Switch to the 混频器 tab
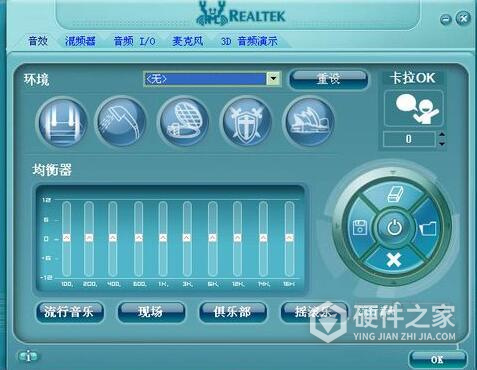This screenshot has height=370, width=477. point(80,41)
